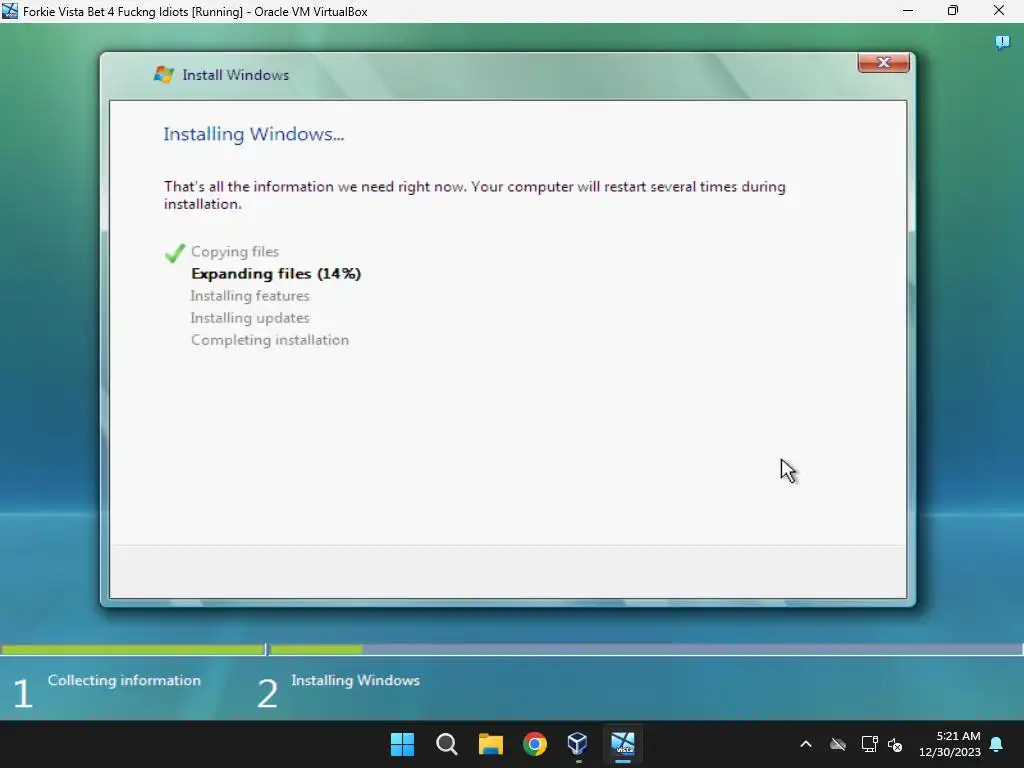The height and width of the screenshot is (768, 1024).
Task: Open VirtualBox Manager from the taskbar
Action: [x=578, y=744]
